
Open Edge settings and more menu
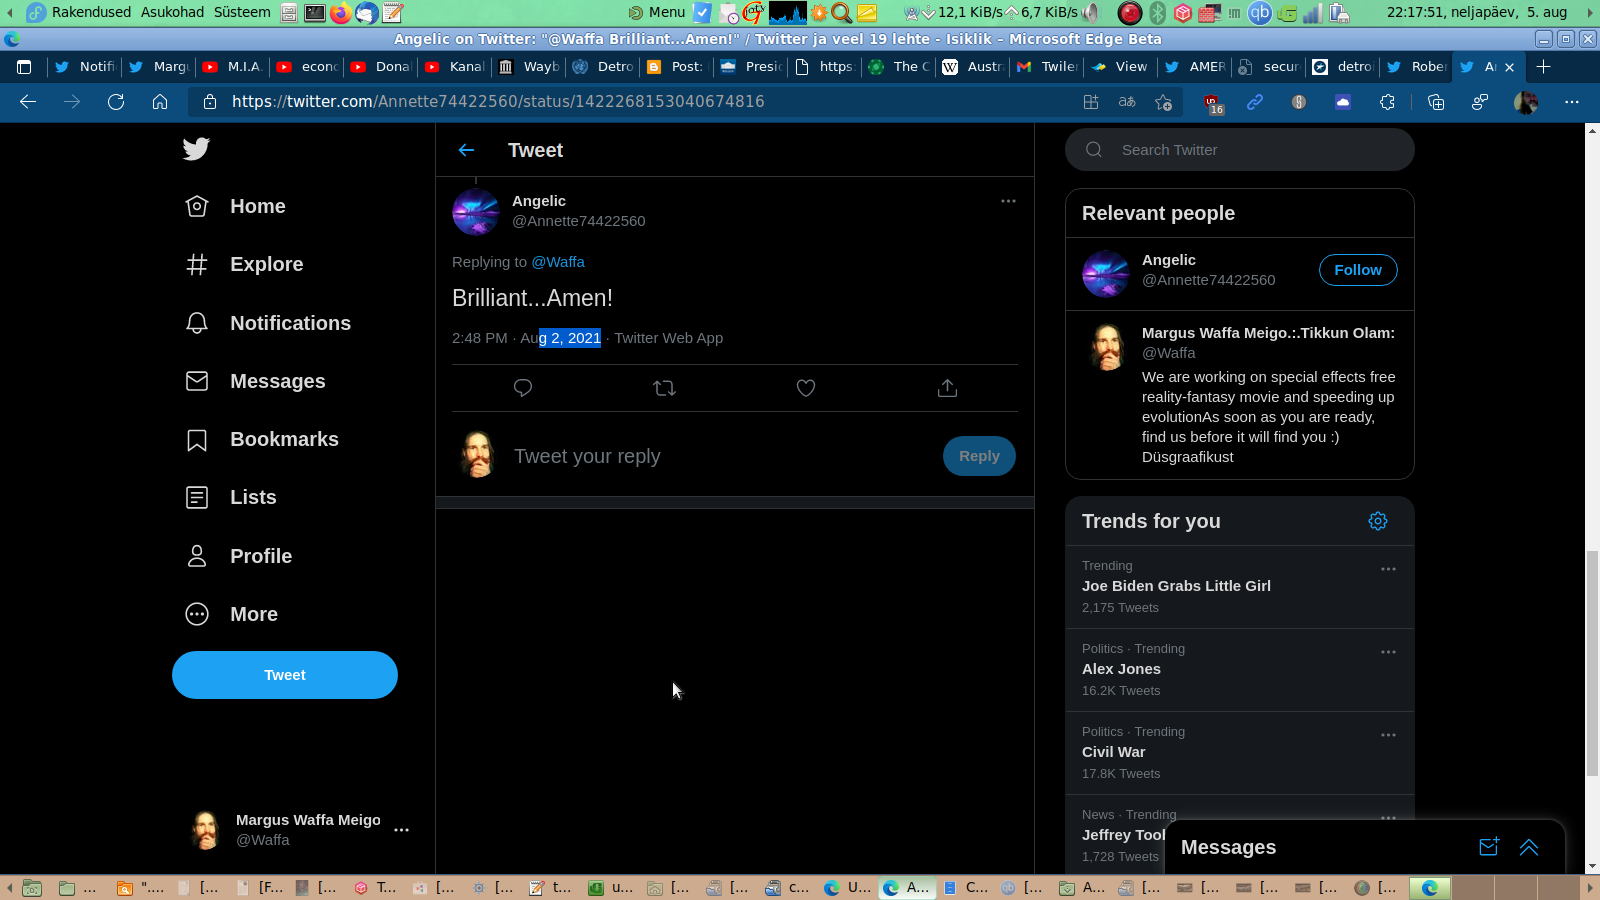[x=1572, y=102]
